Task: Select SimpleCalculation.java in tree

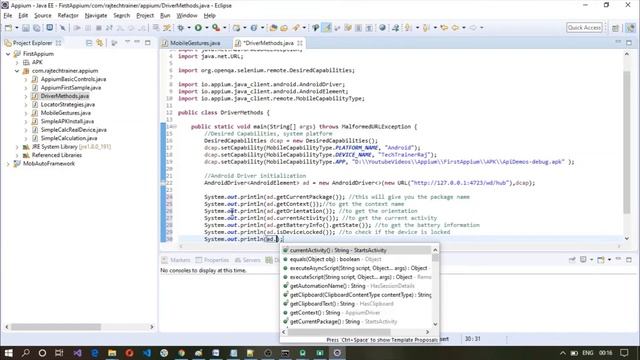Action: tap(69, 138)
